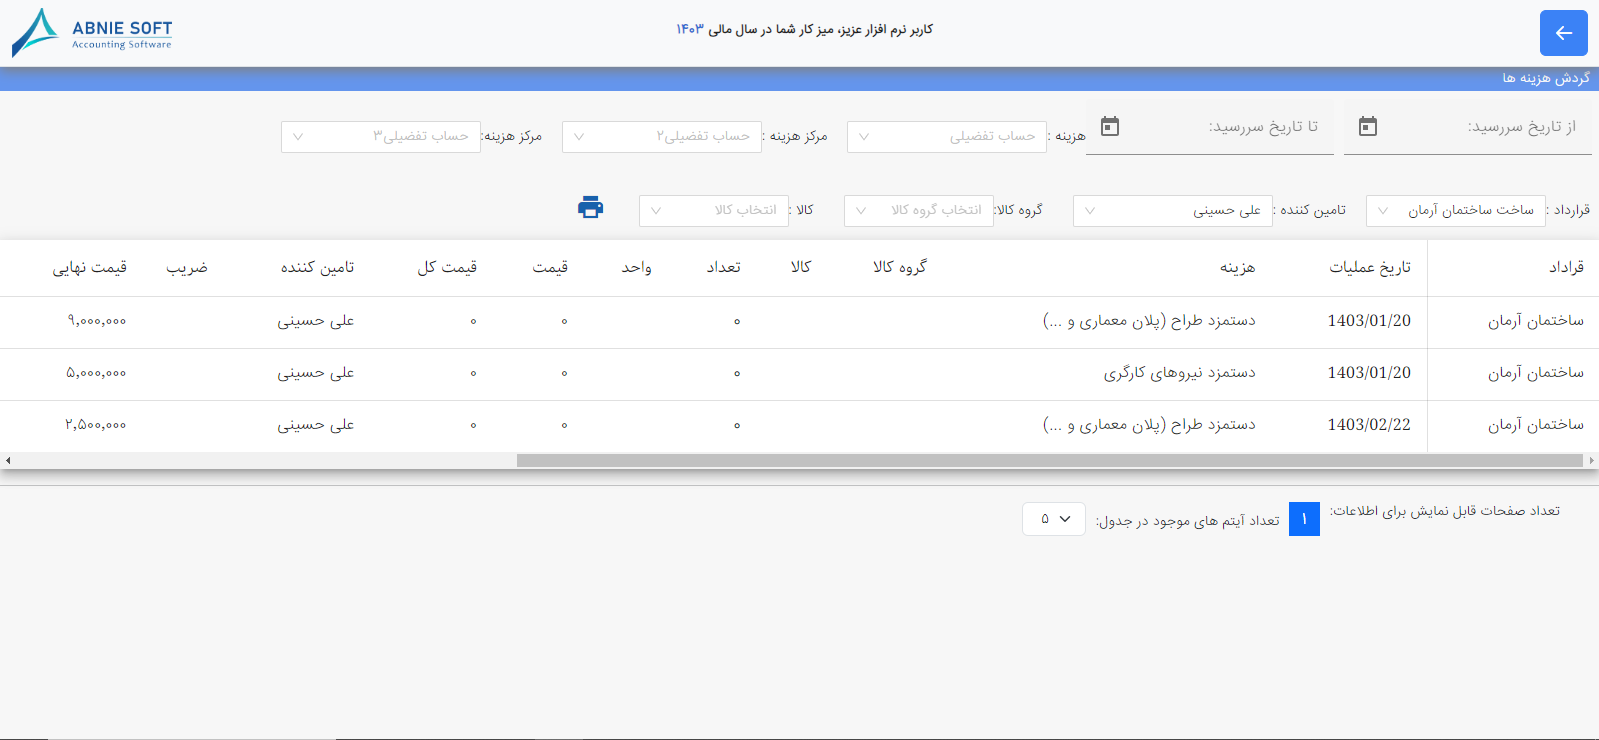Open the انتخاب گروه کالا dropdown

(x=918, y=210)
